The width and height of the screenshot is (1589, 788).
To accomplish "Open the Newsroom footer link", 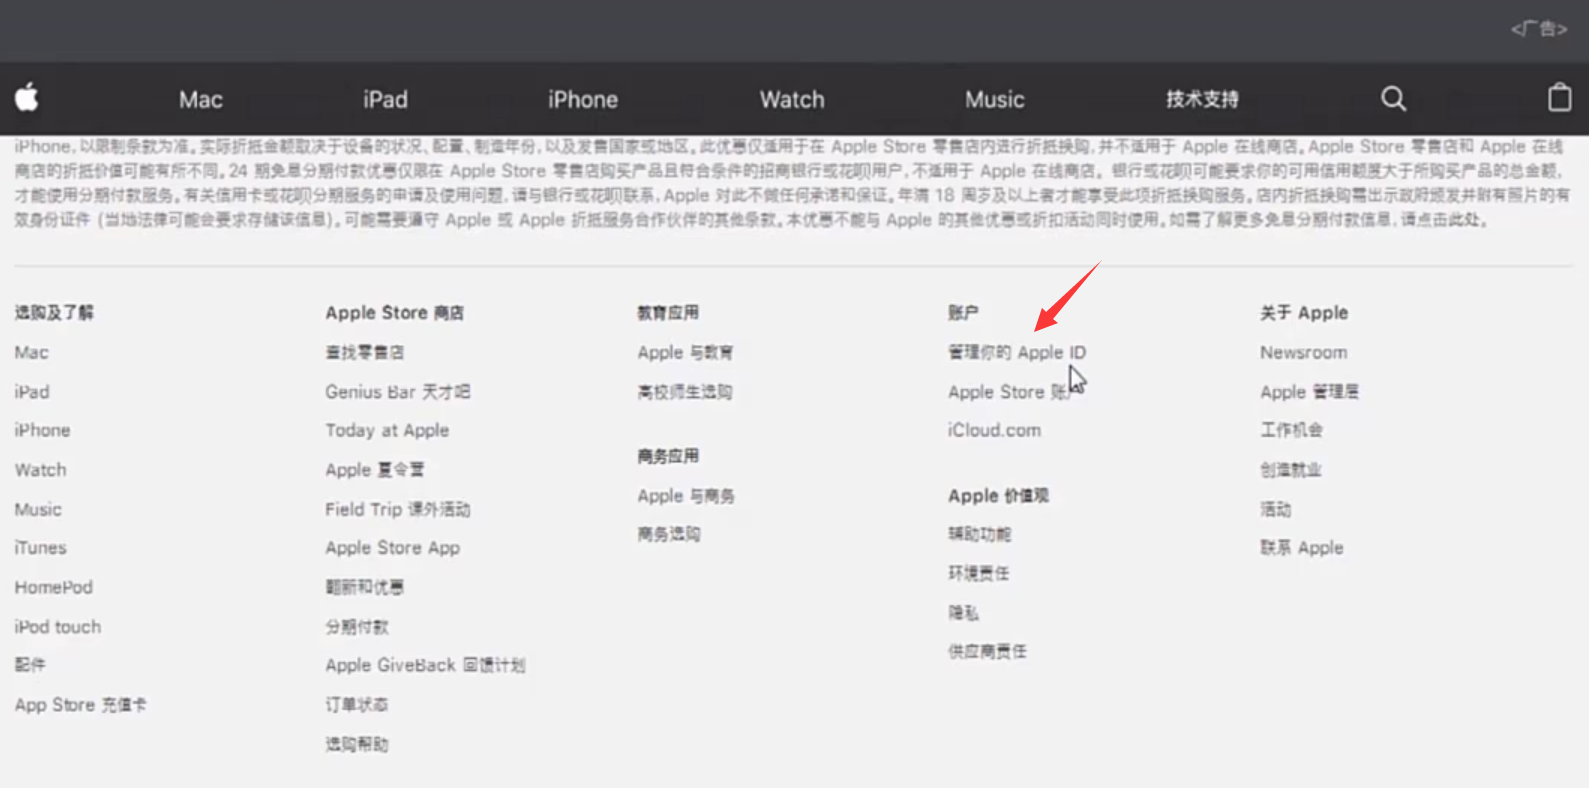I will (1303, 352).
